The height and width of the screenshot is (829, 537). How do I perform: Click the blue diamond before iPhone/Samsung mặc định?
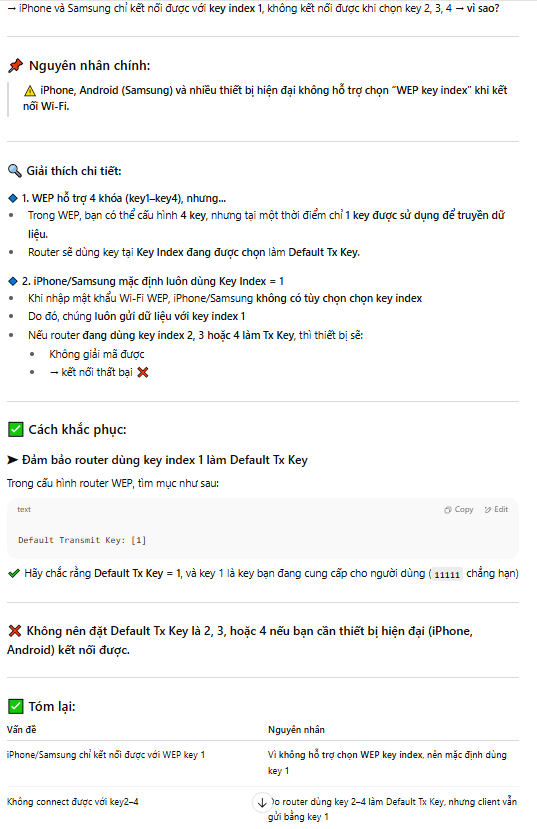13,281
